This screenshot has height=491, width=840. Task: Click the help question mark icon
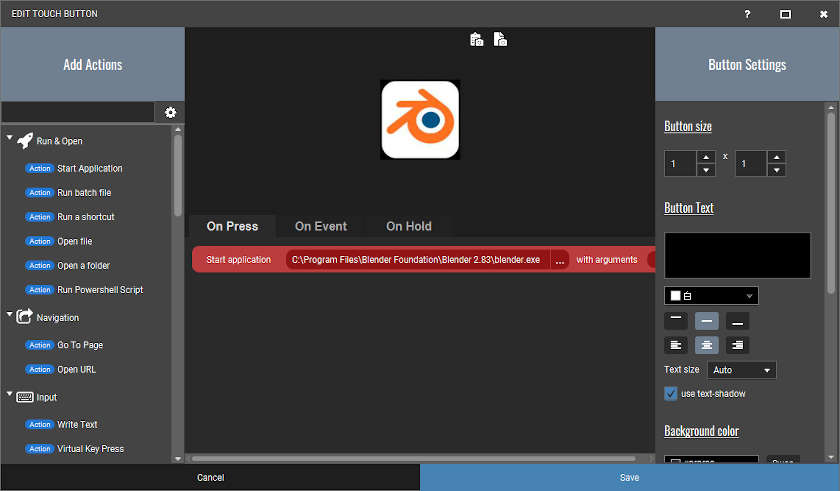click(747, 14)
